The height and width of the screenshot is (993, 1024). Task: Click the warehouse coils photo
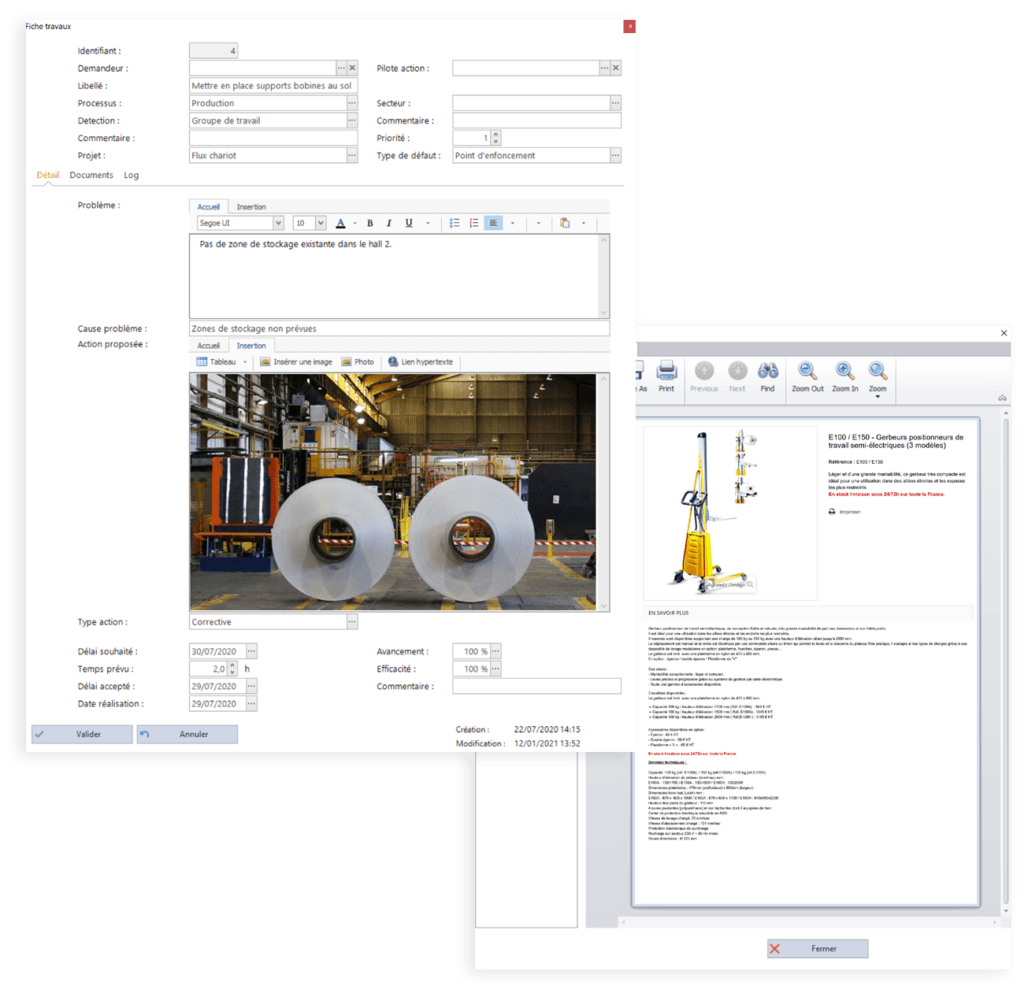coord(392,492)
